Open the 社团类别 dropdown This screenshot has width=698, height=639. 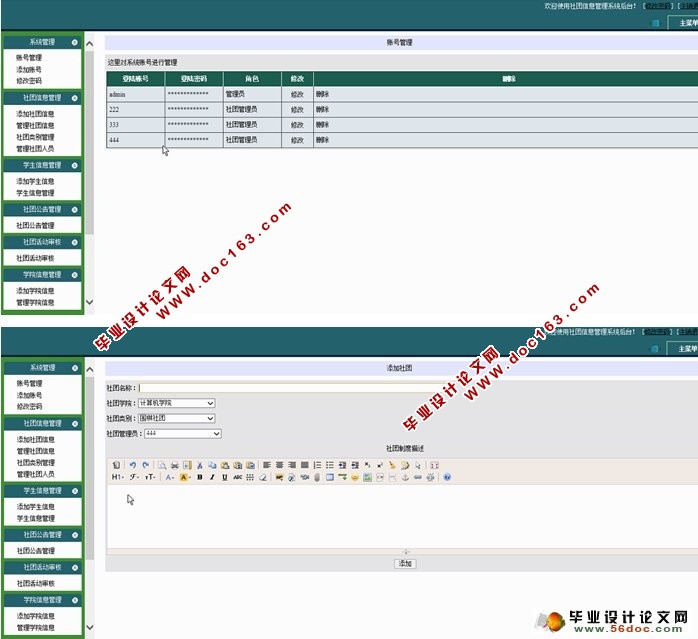tap(177, 418)
